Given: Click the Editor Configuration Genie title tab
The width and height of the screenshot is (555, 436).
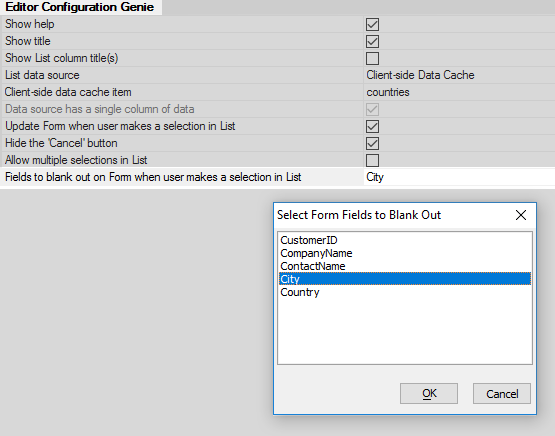Looking at the screenshot, I should pyautogui.click(x=80, y=7).
